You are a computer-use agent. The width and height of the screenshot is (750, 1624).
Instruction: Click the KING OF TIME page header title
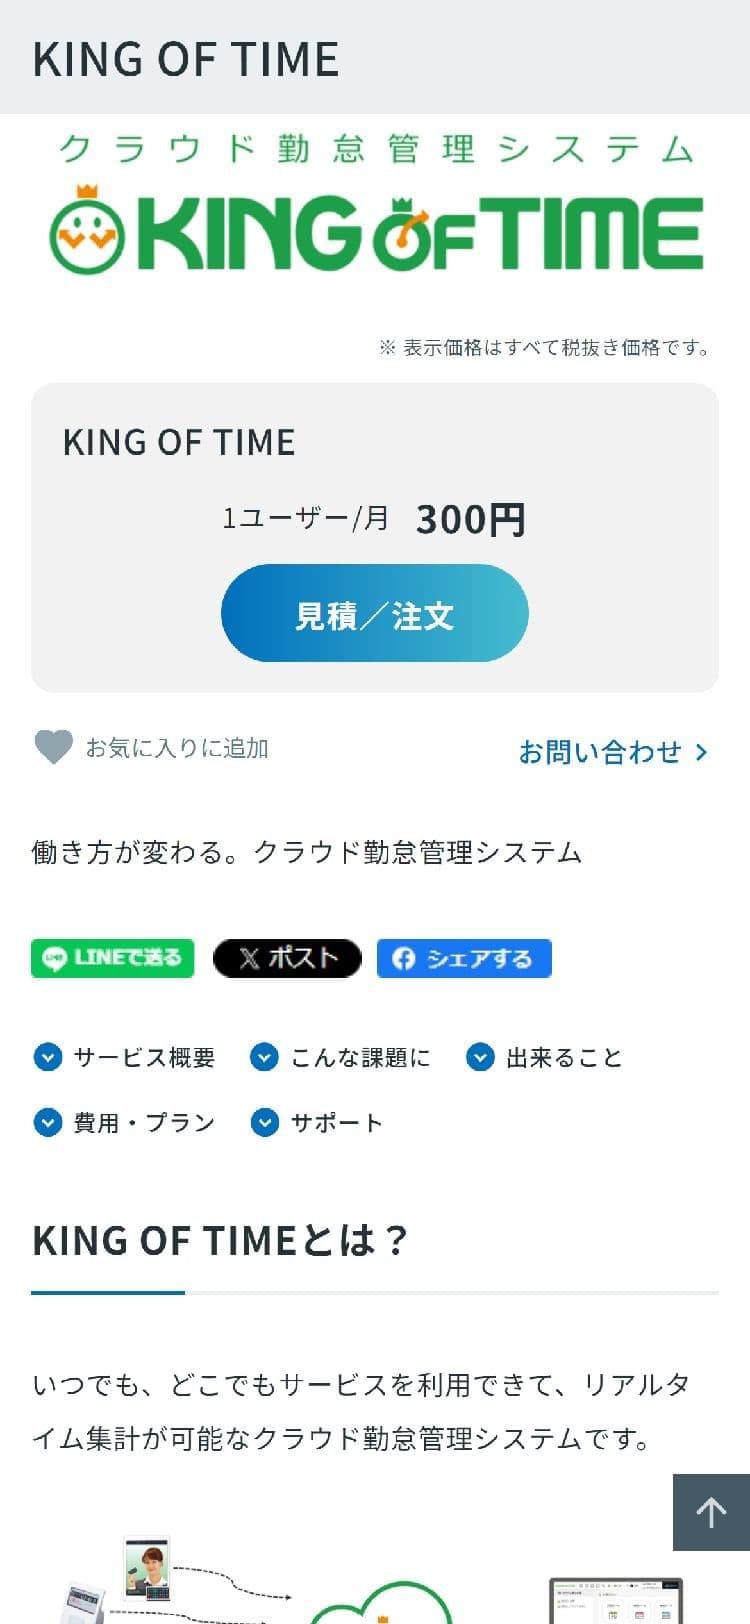point(186,59)
